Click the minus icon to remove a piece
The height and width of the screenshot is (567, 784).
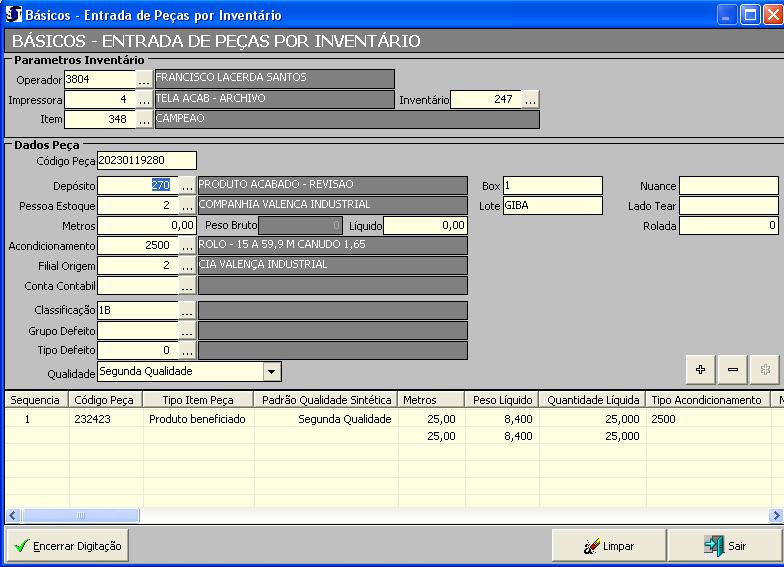(x=733, y=370)
